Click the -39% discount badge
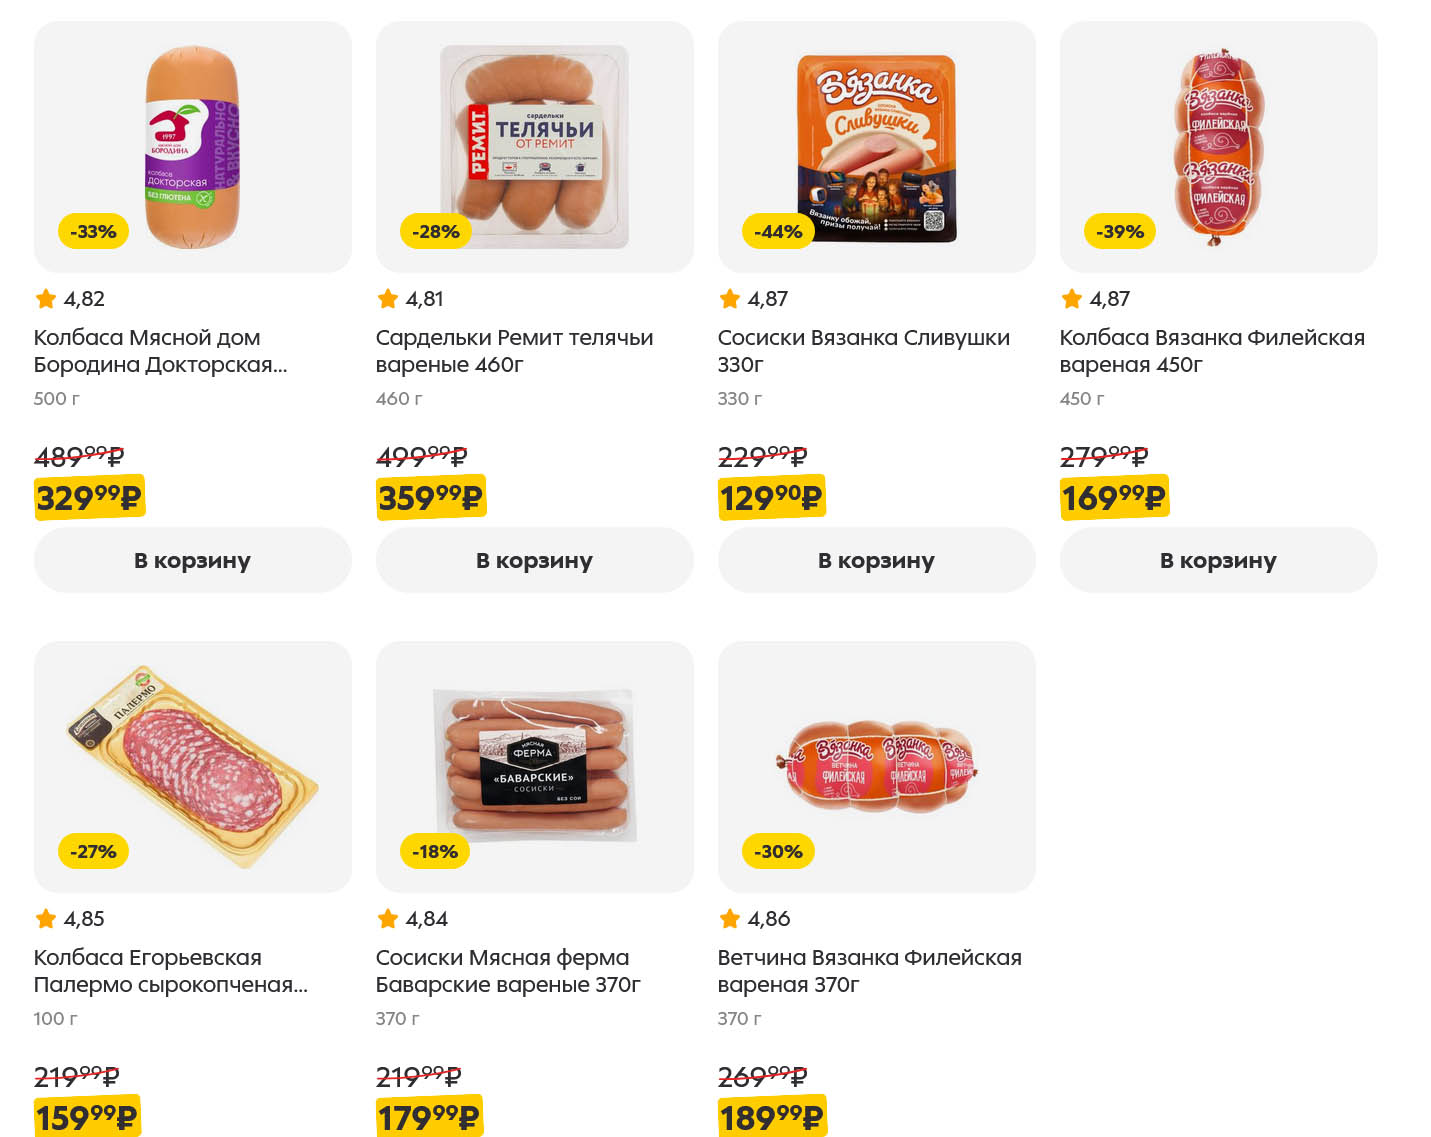 (x=1119, y=232)
